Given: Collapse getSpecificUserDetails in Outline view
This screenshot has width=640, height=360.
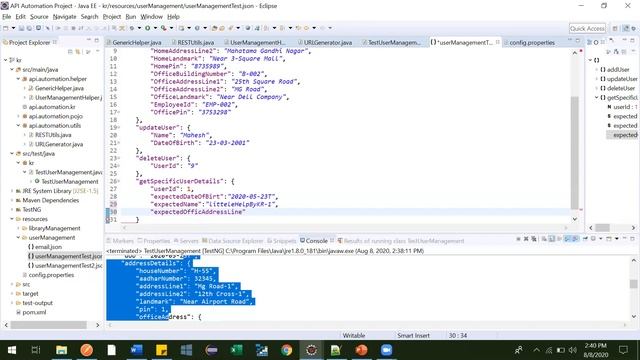Looking at the screenshot, I should pyautogui.click(x=596, y=98).
